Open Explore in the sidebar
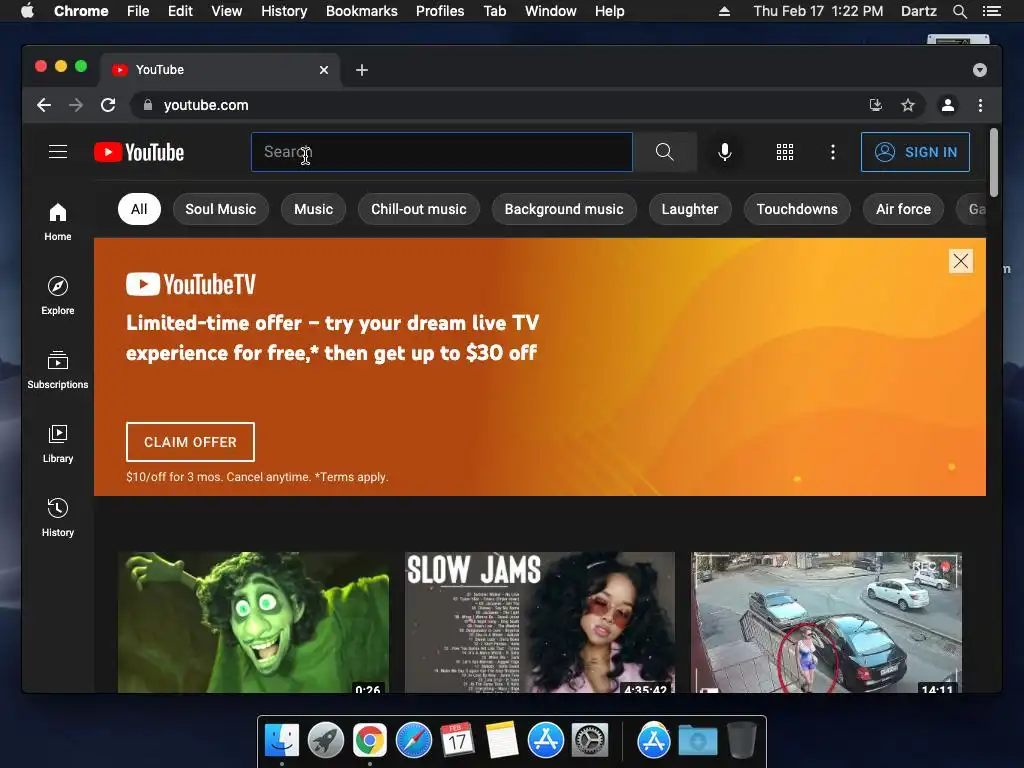This screenshot has width=1024, height=768. tap(57, 296)
